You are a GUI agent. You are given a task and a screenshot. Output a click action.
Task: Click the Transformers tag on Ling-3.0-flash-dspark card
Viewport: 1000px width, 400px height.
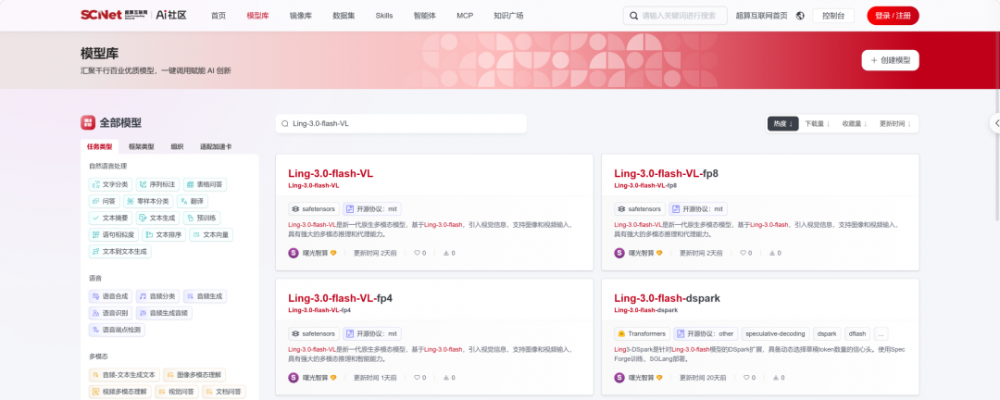(642, 334)
